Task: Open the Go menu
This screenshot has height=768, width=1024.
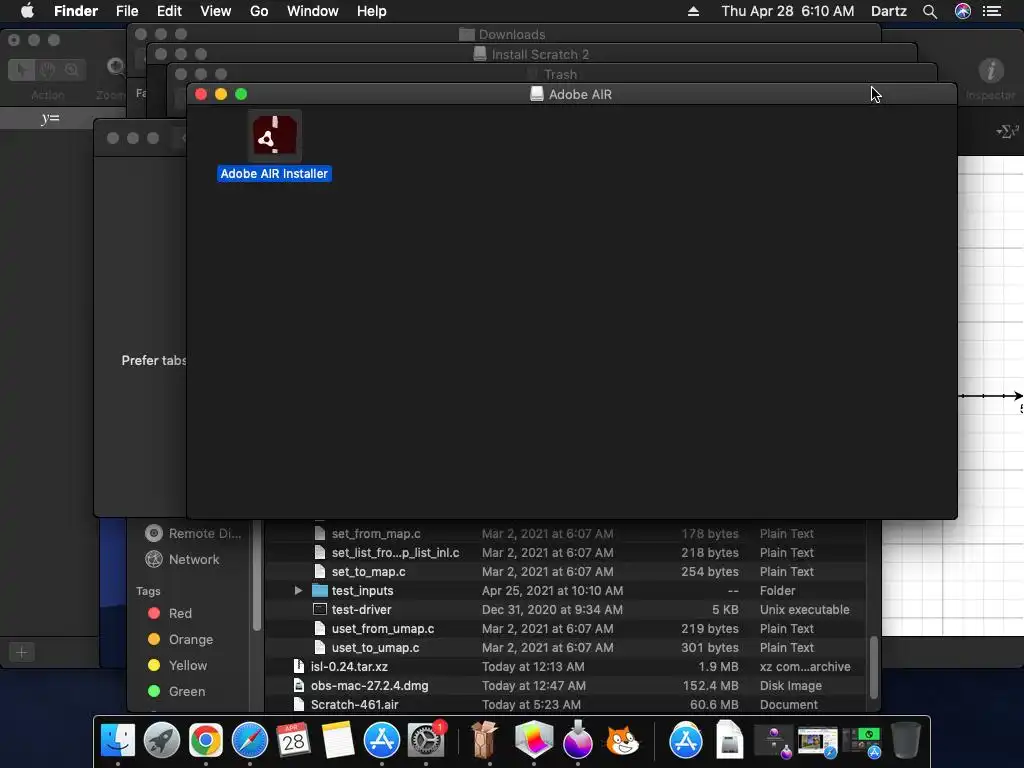Action: [x=259, y=11]
